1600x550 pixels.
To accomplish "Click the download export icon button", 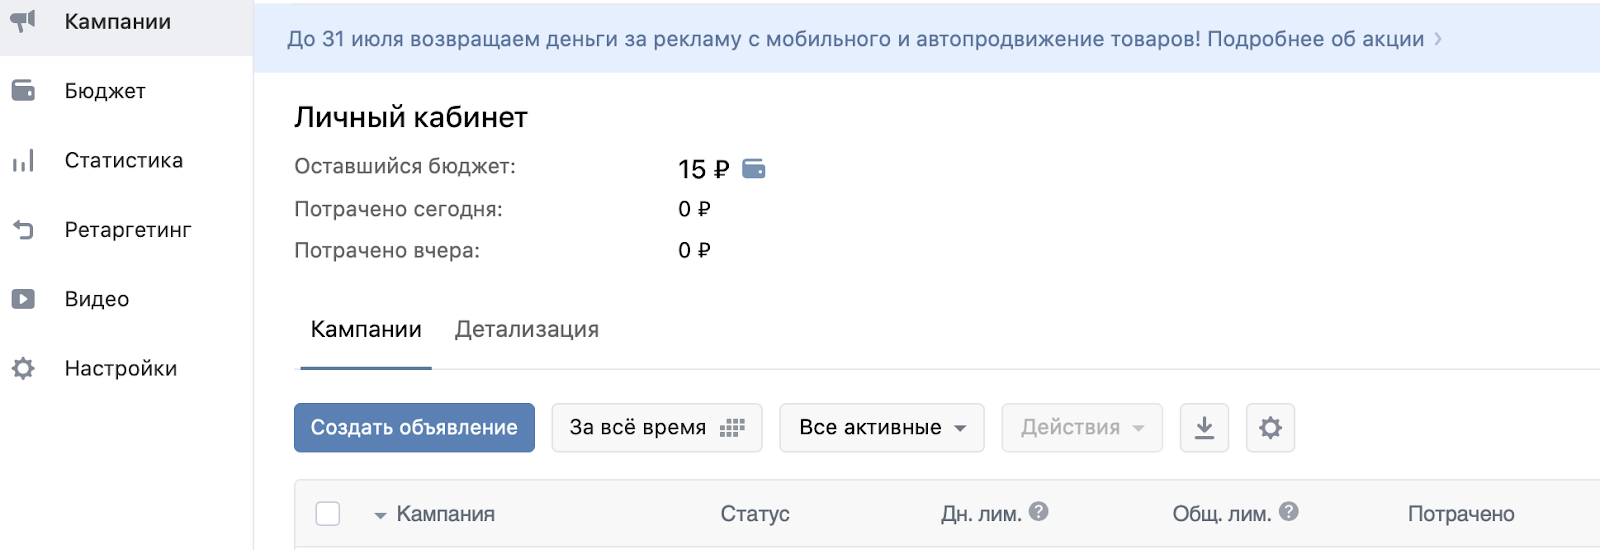I will pos(1204,428).
